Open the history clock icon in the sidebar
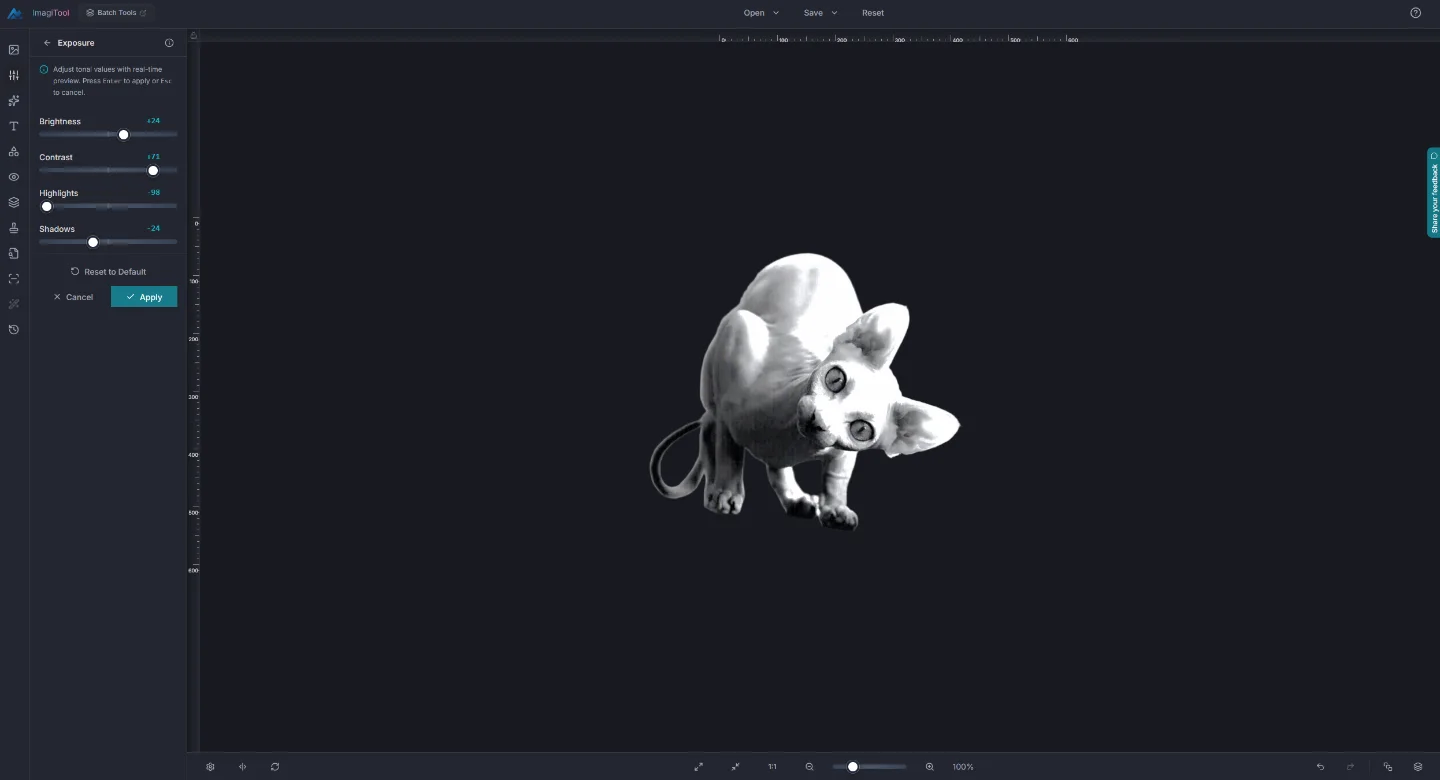The width and height of the screenshot is (1440, 780). click(x=14, y=329)
